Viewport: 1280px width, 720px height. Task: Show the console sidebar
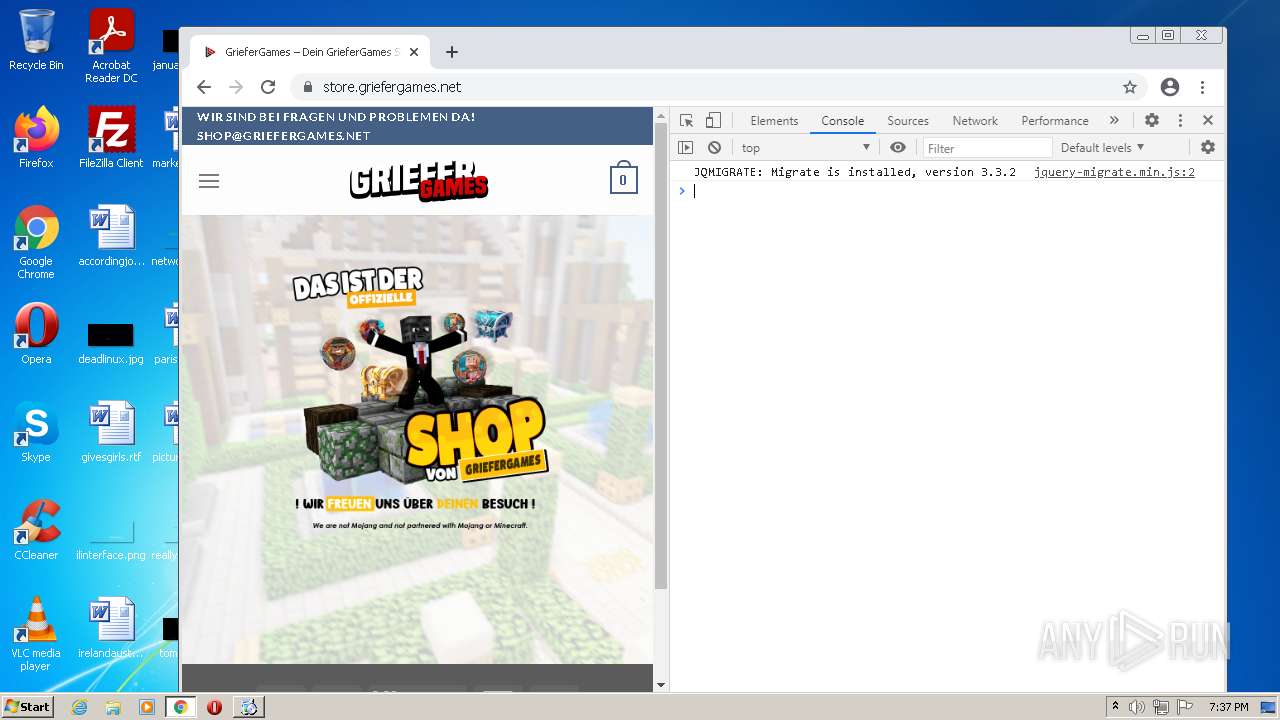tap(685, 147)
